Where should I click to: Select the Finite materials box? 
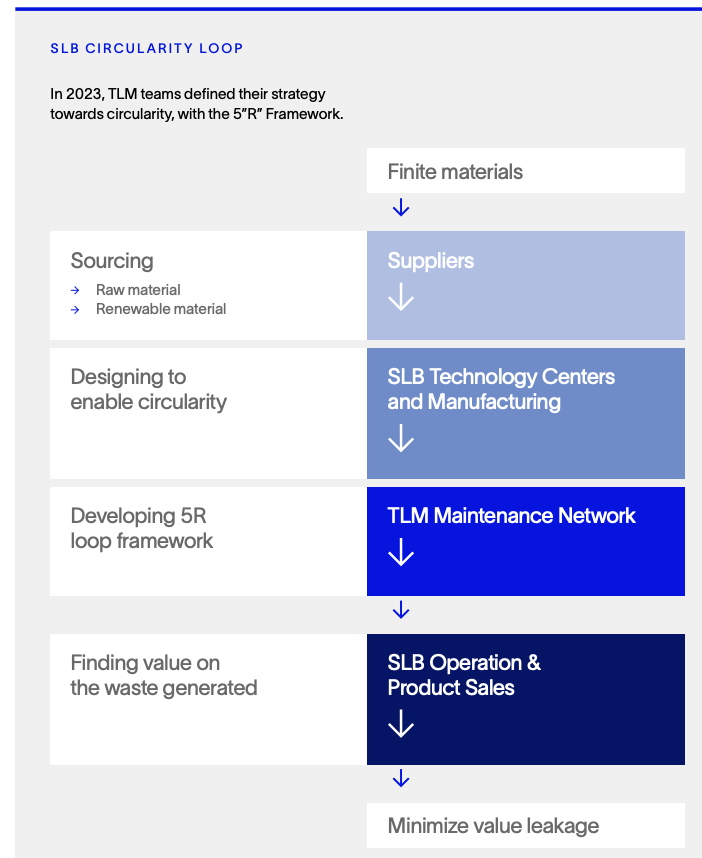[x=526, y=170]
